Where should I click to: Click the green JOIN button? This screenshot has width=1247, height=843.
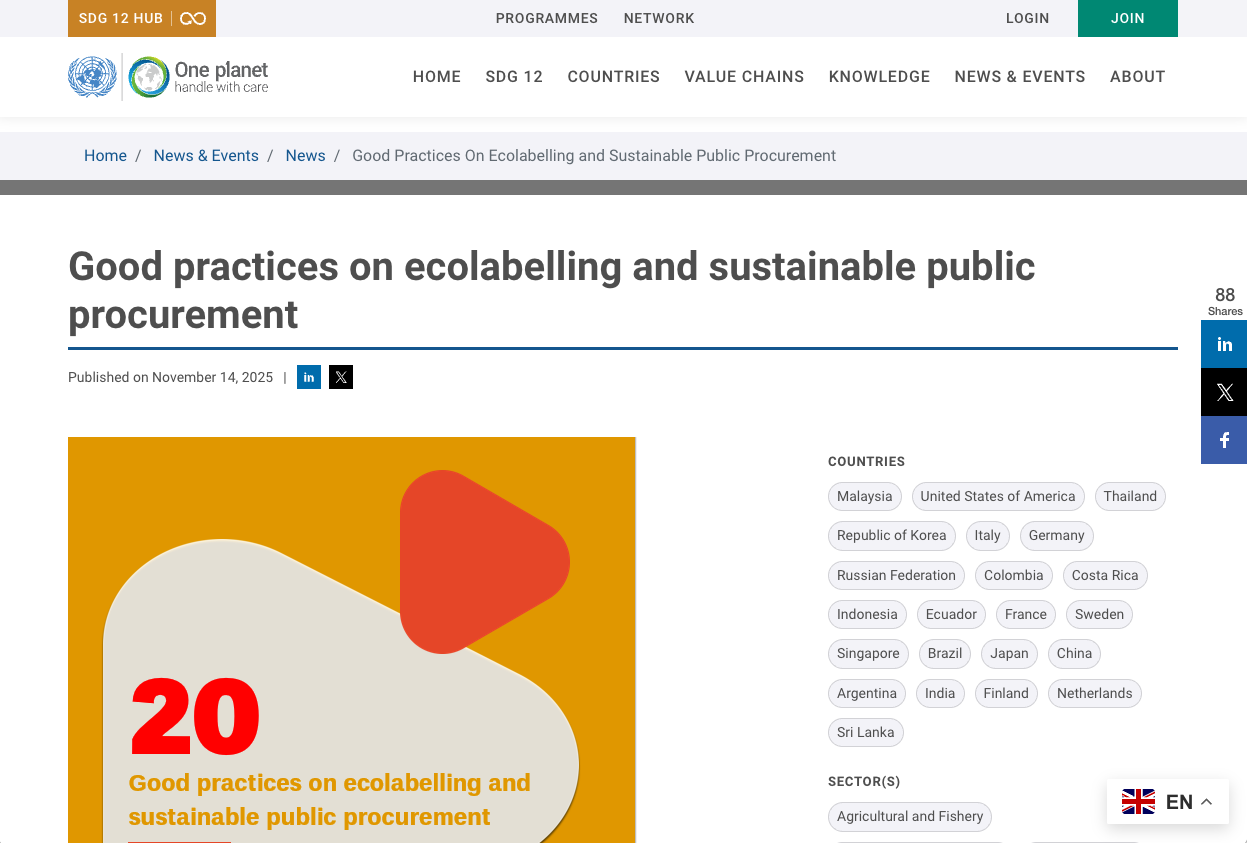coord(1128,18)
